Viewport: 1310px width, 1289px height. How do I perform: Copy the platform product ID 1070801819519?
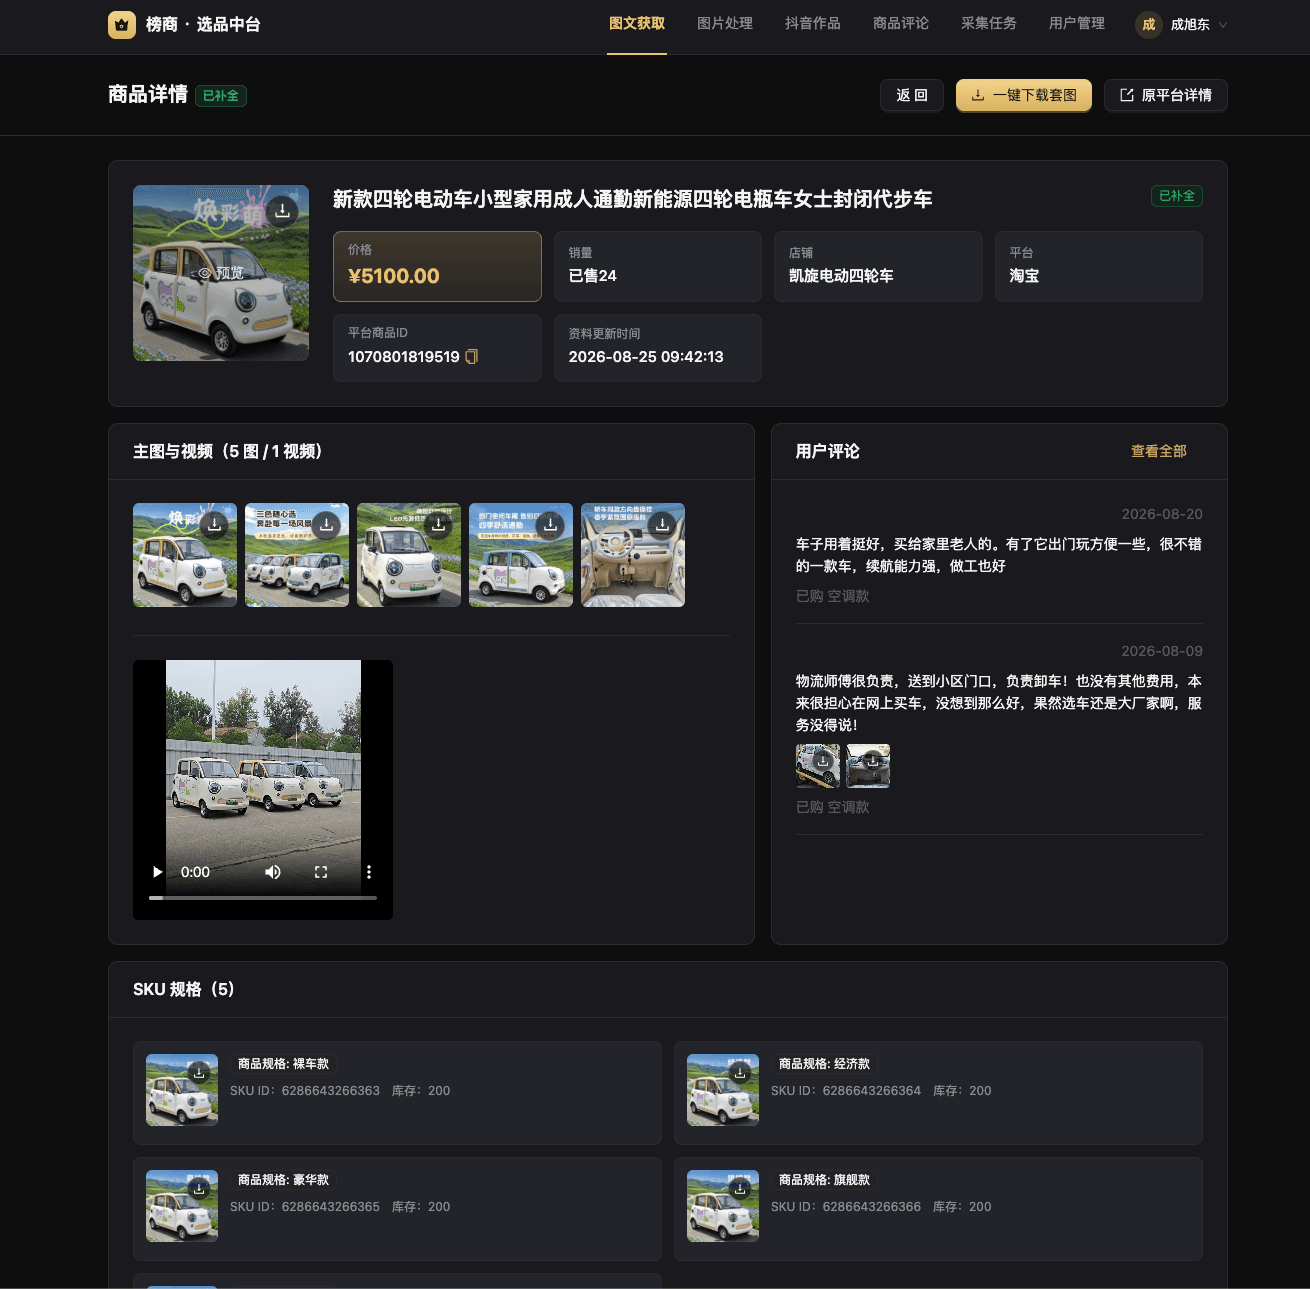472,357
